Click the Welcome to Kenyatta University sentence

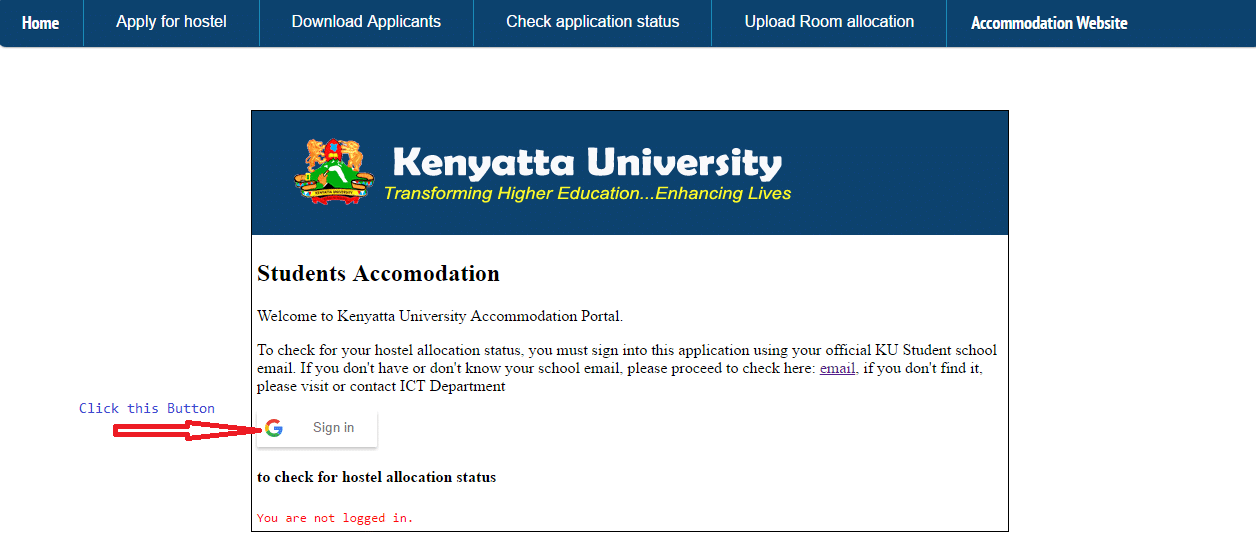coord(440,316)
